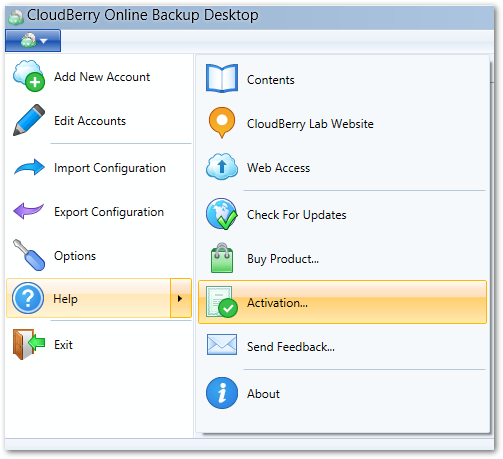503x459 pixels.
Task: Click the Import Configuration blue arrow icon
Action: 29,167
